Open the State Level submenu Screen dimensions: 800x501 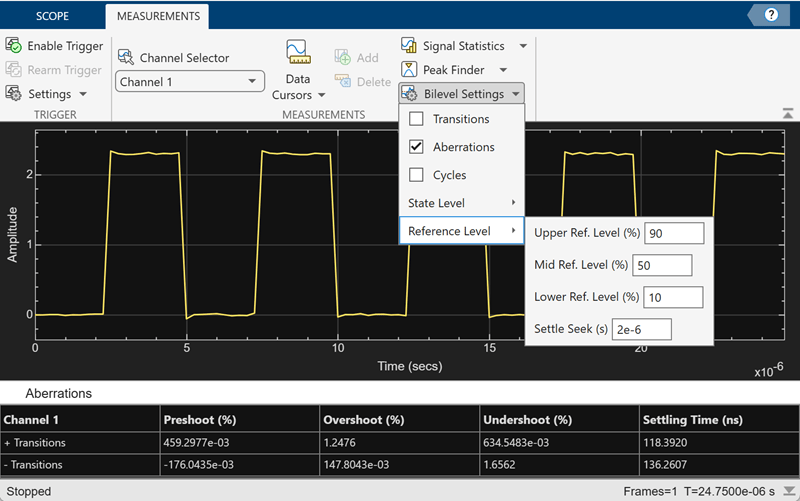coord(461,203)
